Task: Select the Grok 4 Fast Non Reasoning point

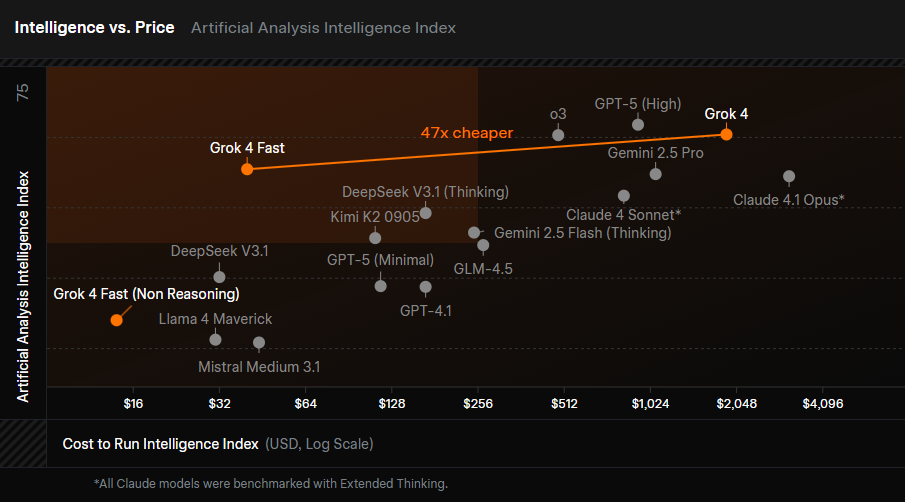Action: (117, 320)
